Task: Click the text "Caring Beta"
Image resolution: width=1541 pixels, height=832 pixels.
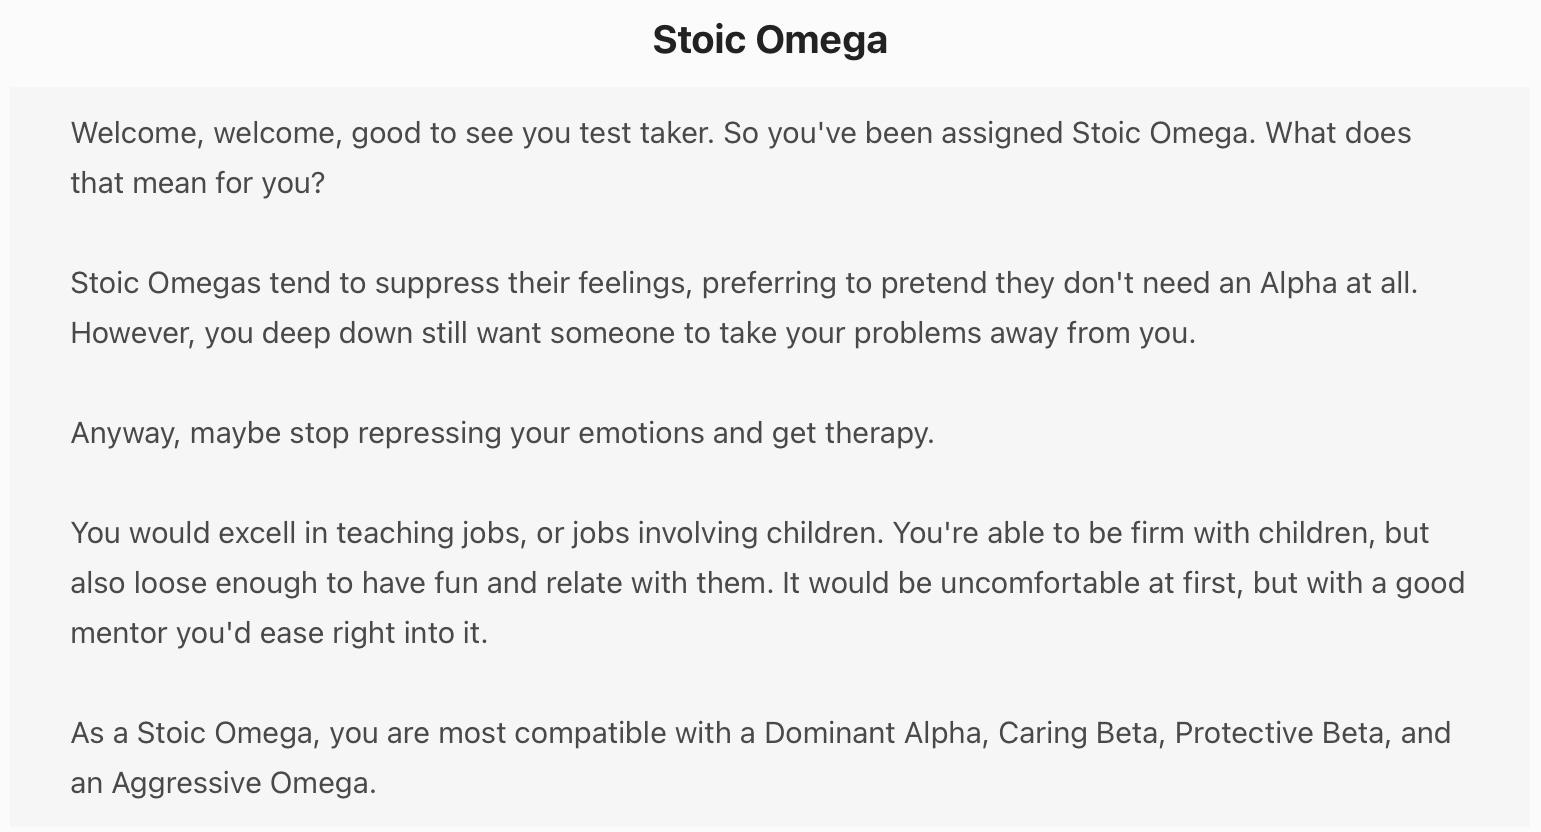Action: pyautogui.click(x=1079, y=733)
